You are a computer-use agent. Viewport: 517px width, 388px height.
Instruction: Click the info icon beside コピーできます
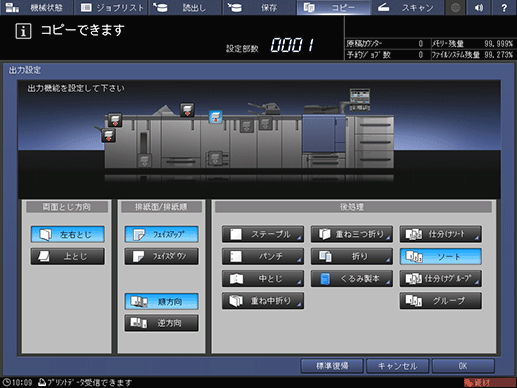23,31
